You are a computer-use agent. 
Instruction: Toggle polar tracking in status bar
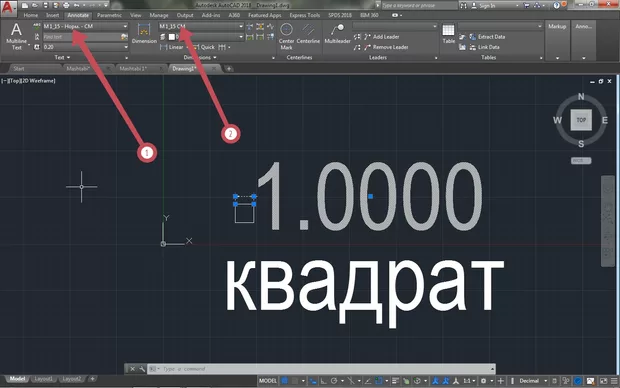[334, 381]
